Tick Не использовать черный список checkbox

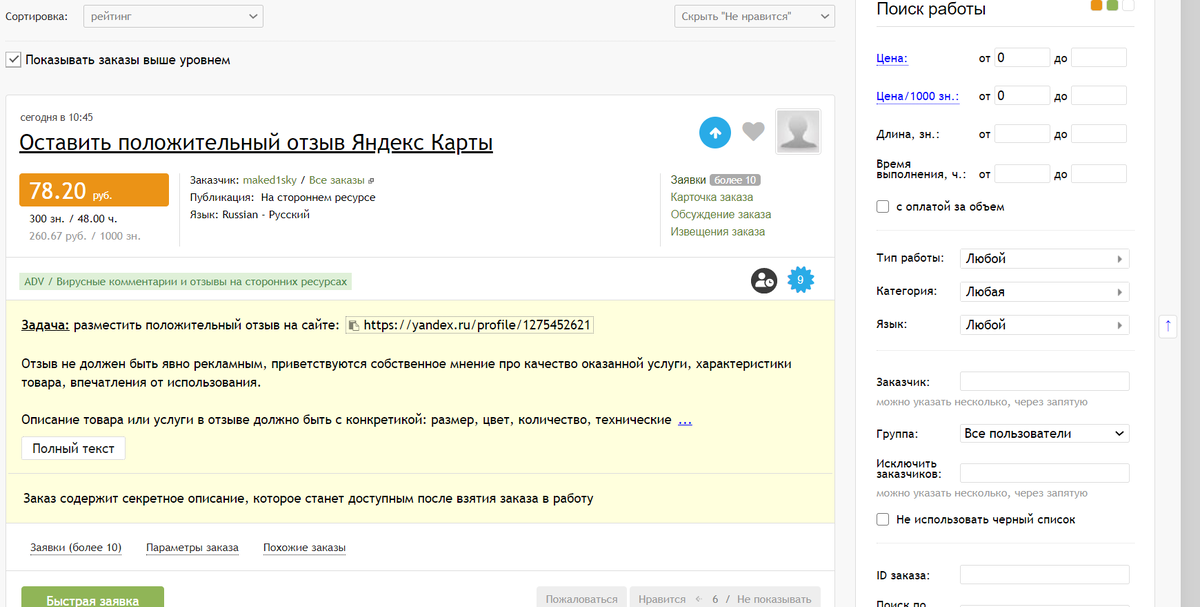point(883,520)
